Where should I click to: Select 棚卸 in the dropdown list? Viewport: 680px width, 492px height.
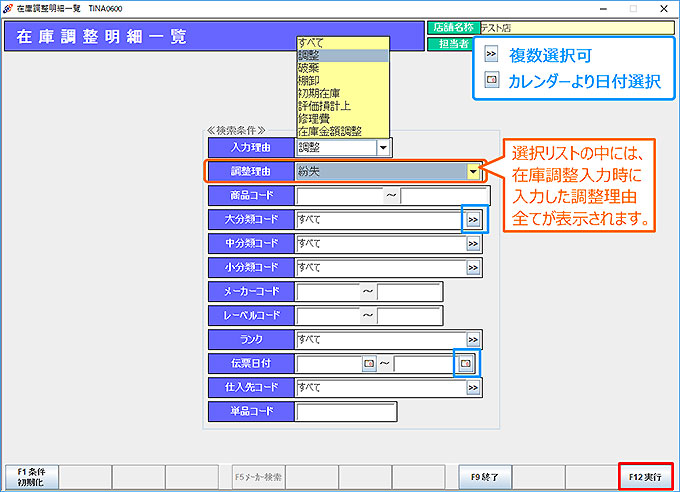click(x=343, y=81)
